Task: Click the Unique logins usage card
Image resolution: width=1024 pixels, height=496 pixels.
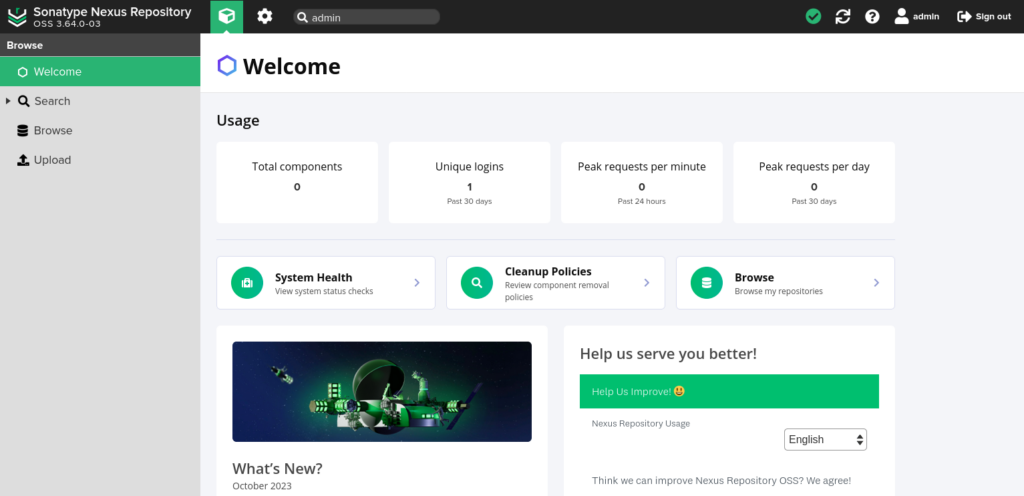Action: tap(470, 182)
